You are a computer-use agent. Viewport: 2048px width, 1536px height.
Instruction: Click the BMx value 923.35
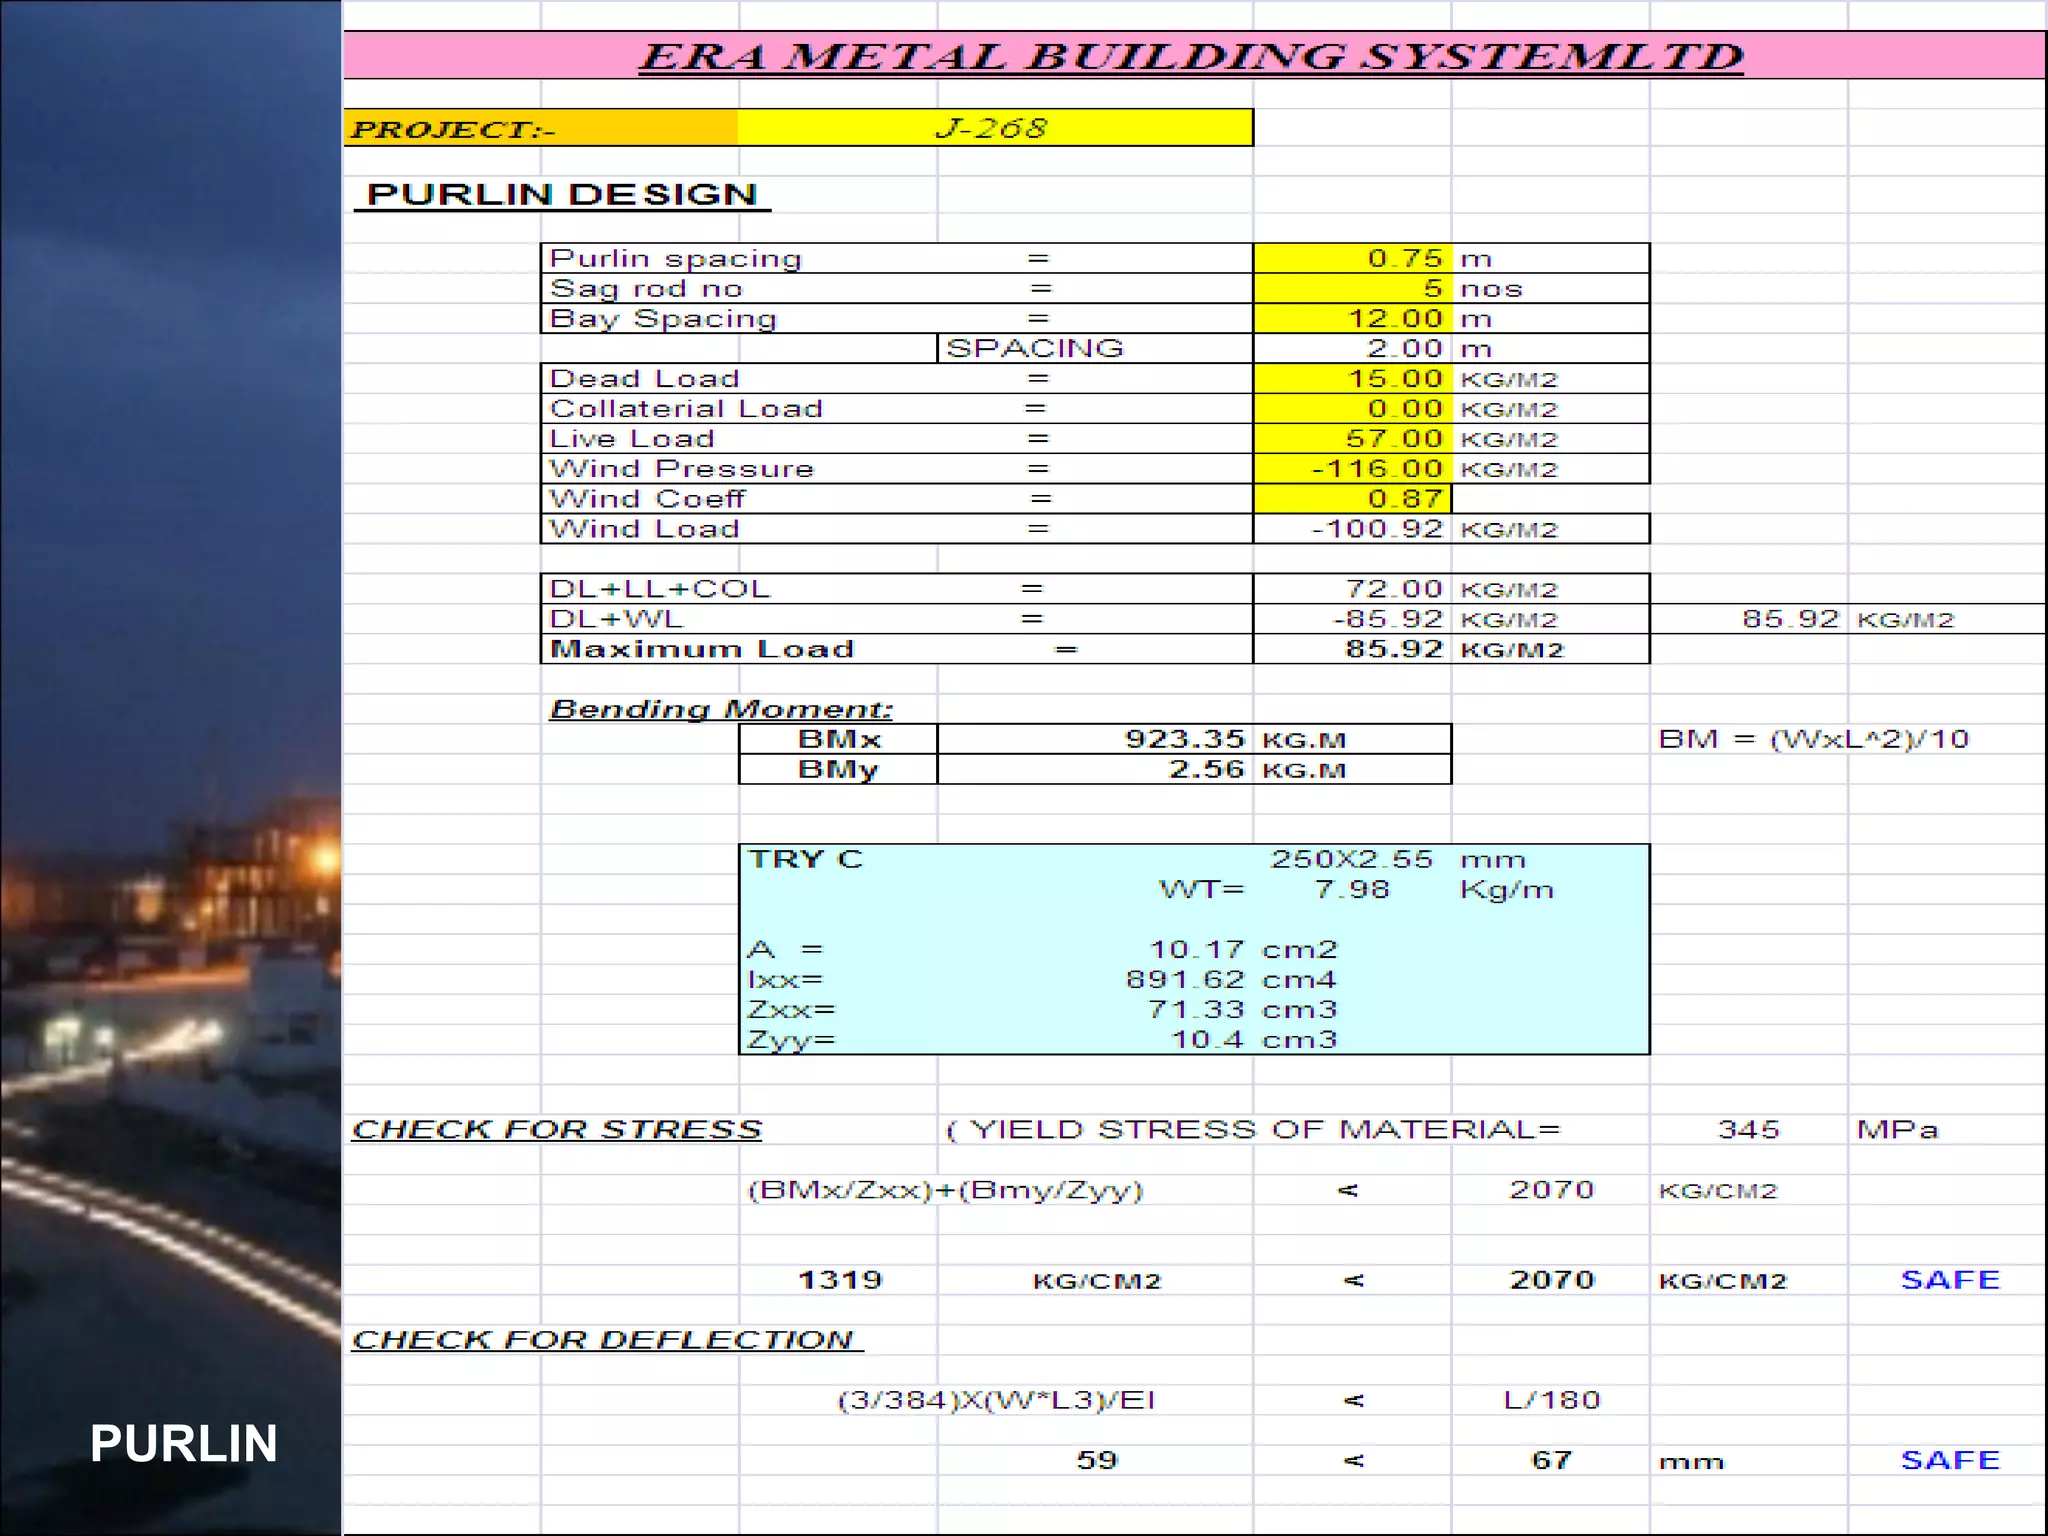[x=1184, y=739]
